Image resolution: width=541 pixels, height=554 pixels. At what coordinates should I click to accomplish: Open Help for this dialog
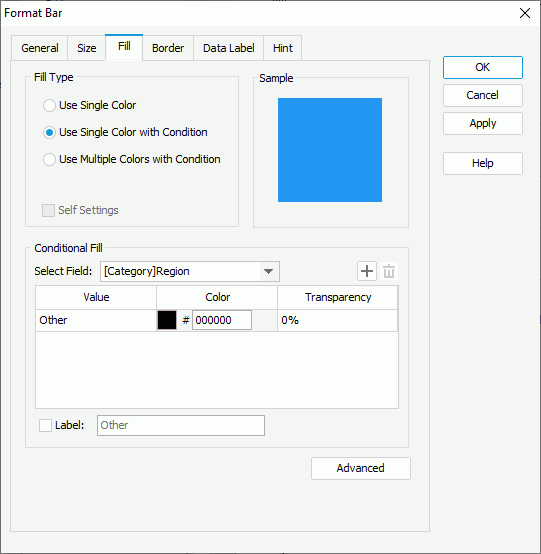(x=483, y=163)
